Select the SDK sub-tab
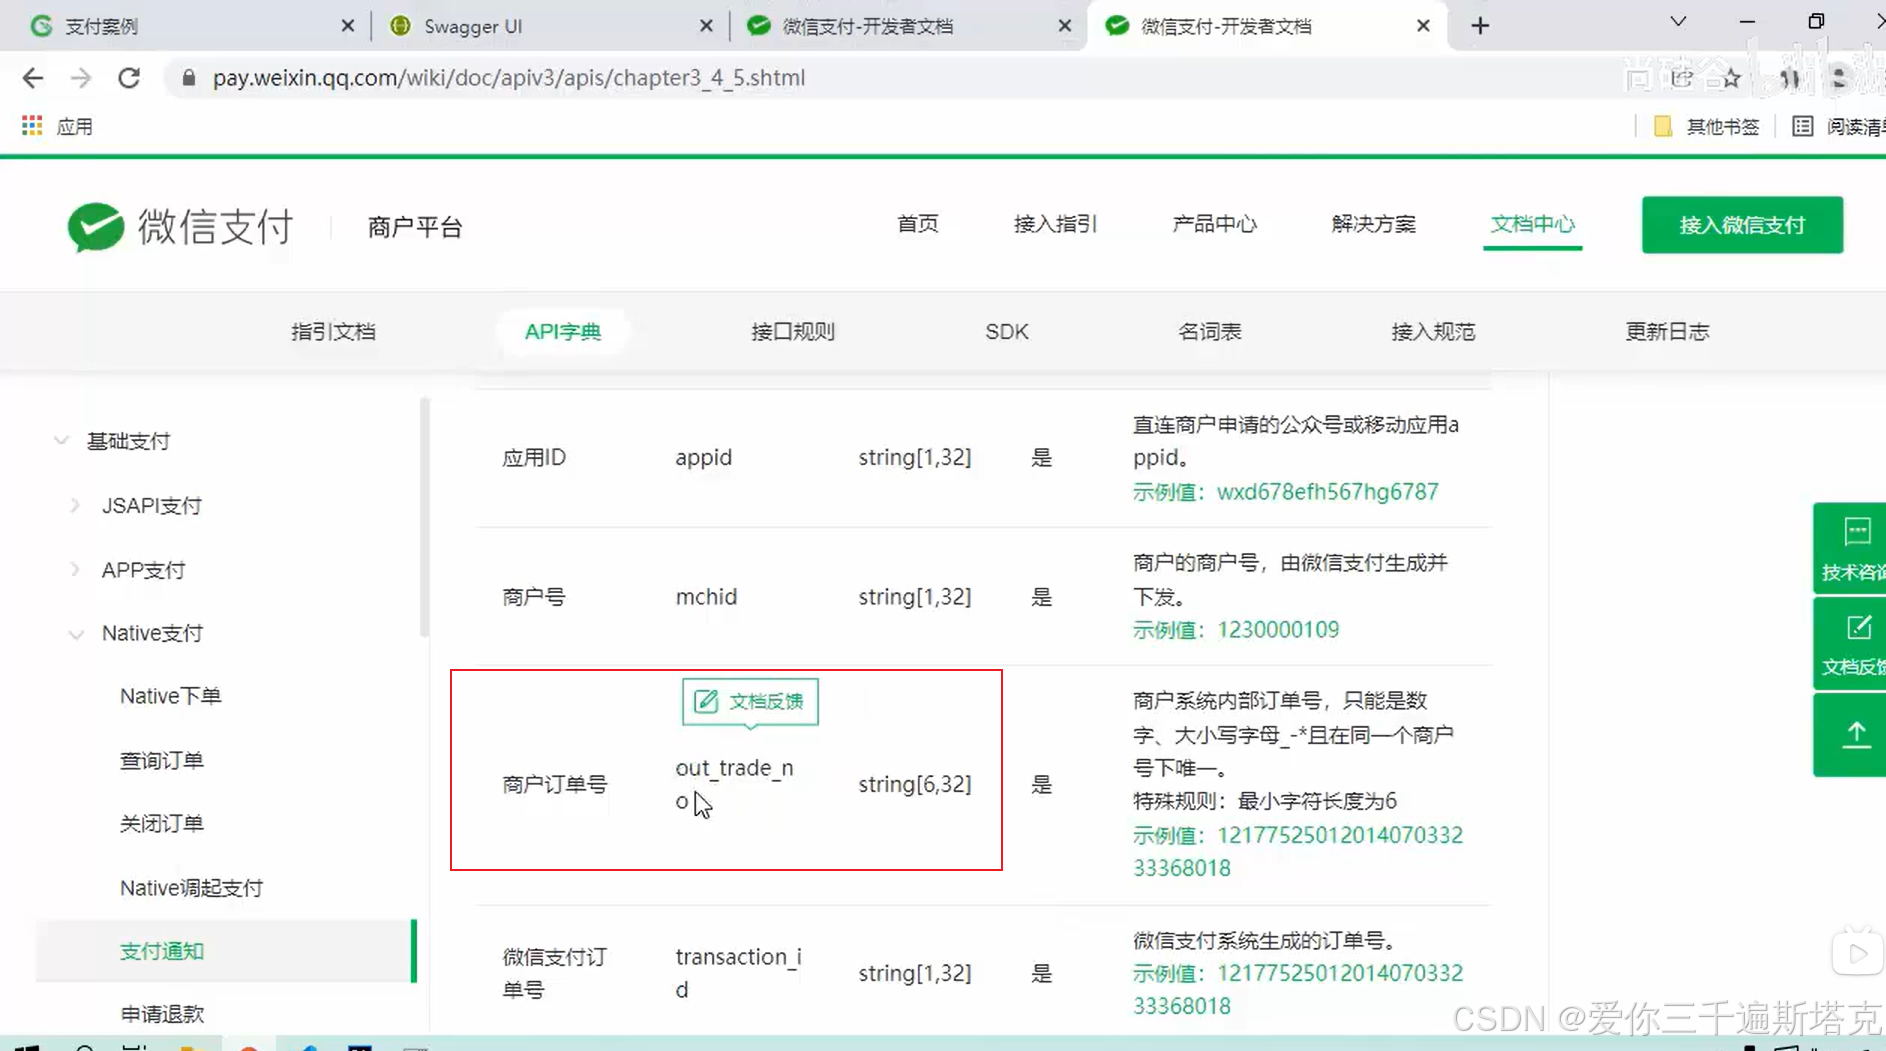Screen dimensions: 1886x1051 click(x=1006, y=332)
